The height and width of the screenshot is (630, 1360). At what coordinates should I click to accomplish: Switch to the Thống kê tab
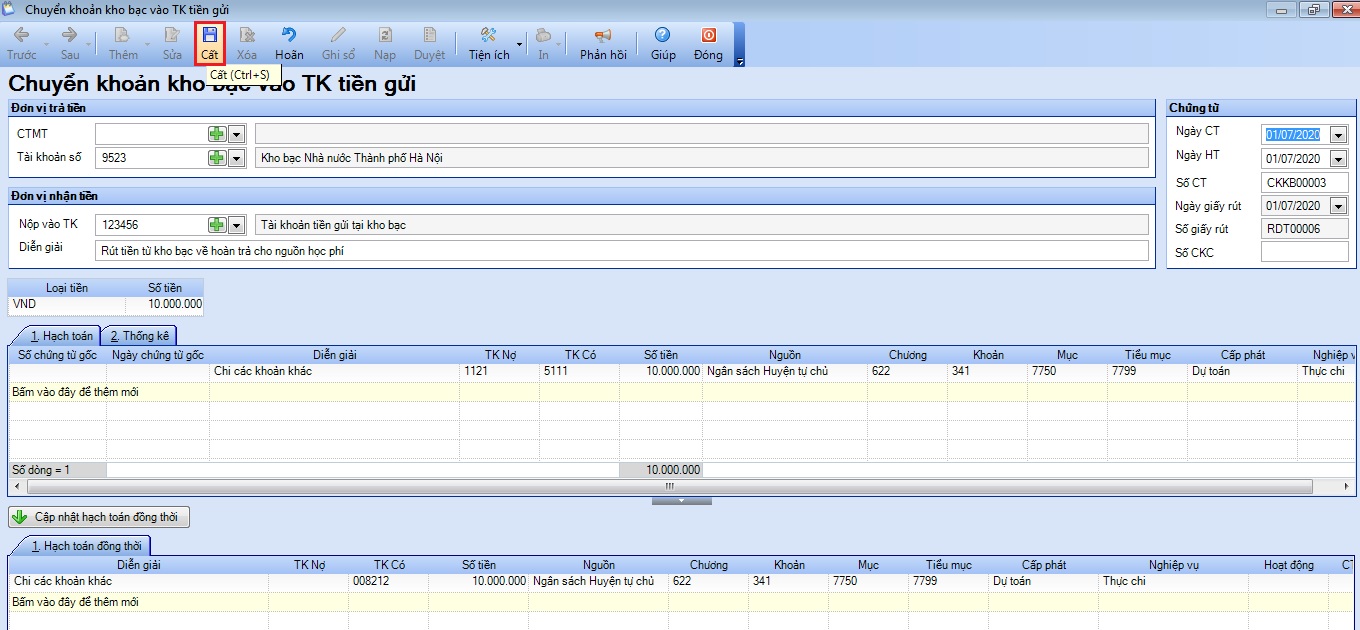(x=139, y=336)
